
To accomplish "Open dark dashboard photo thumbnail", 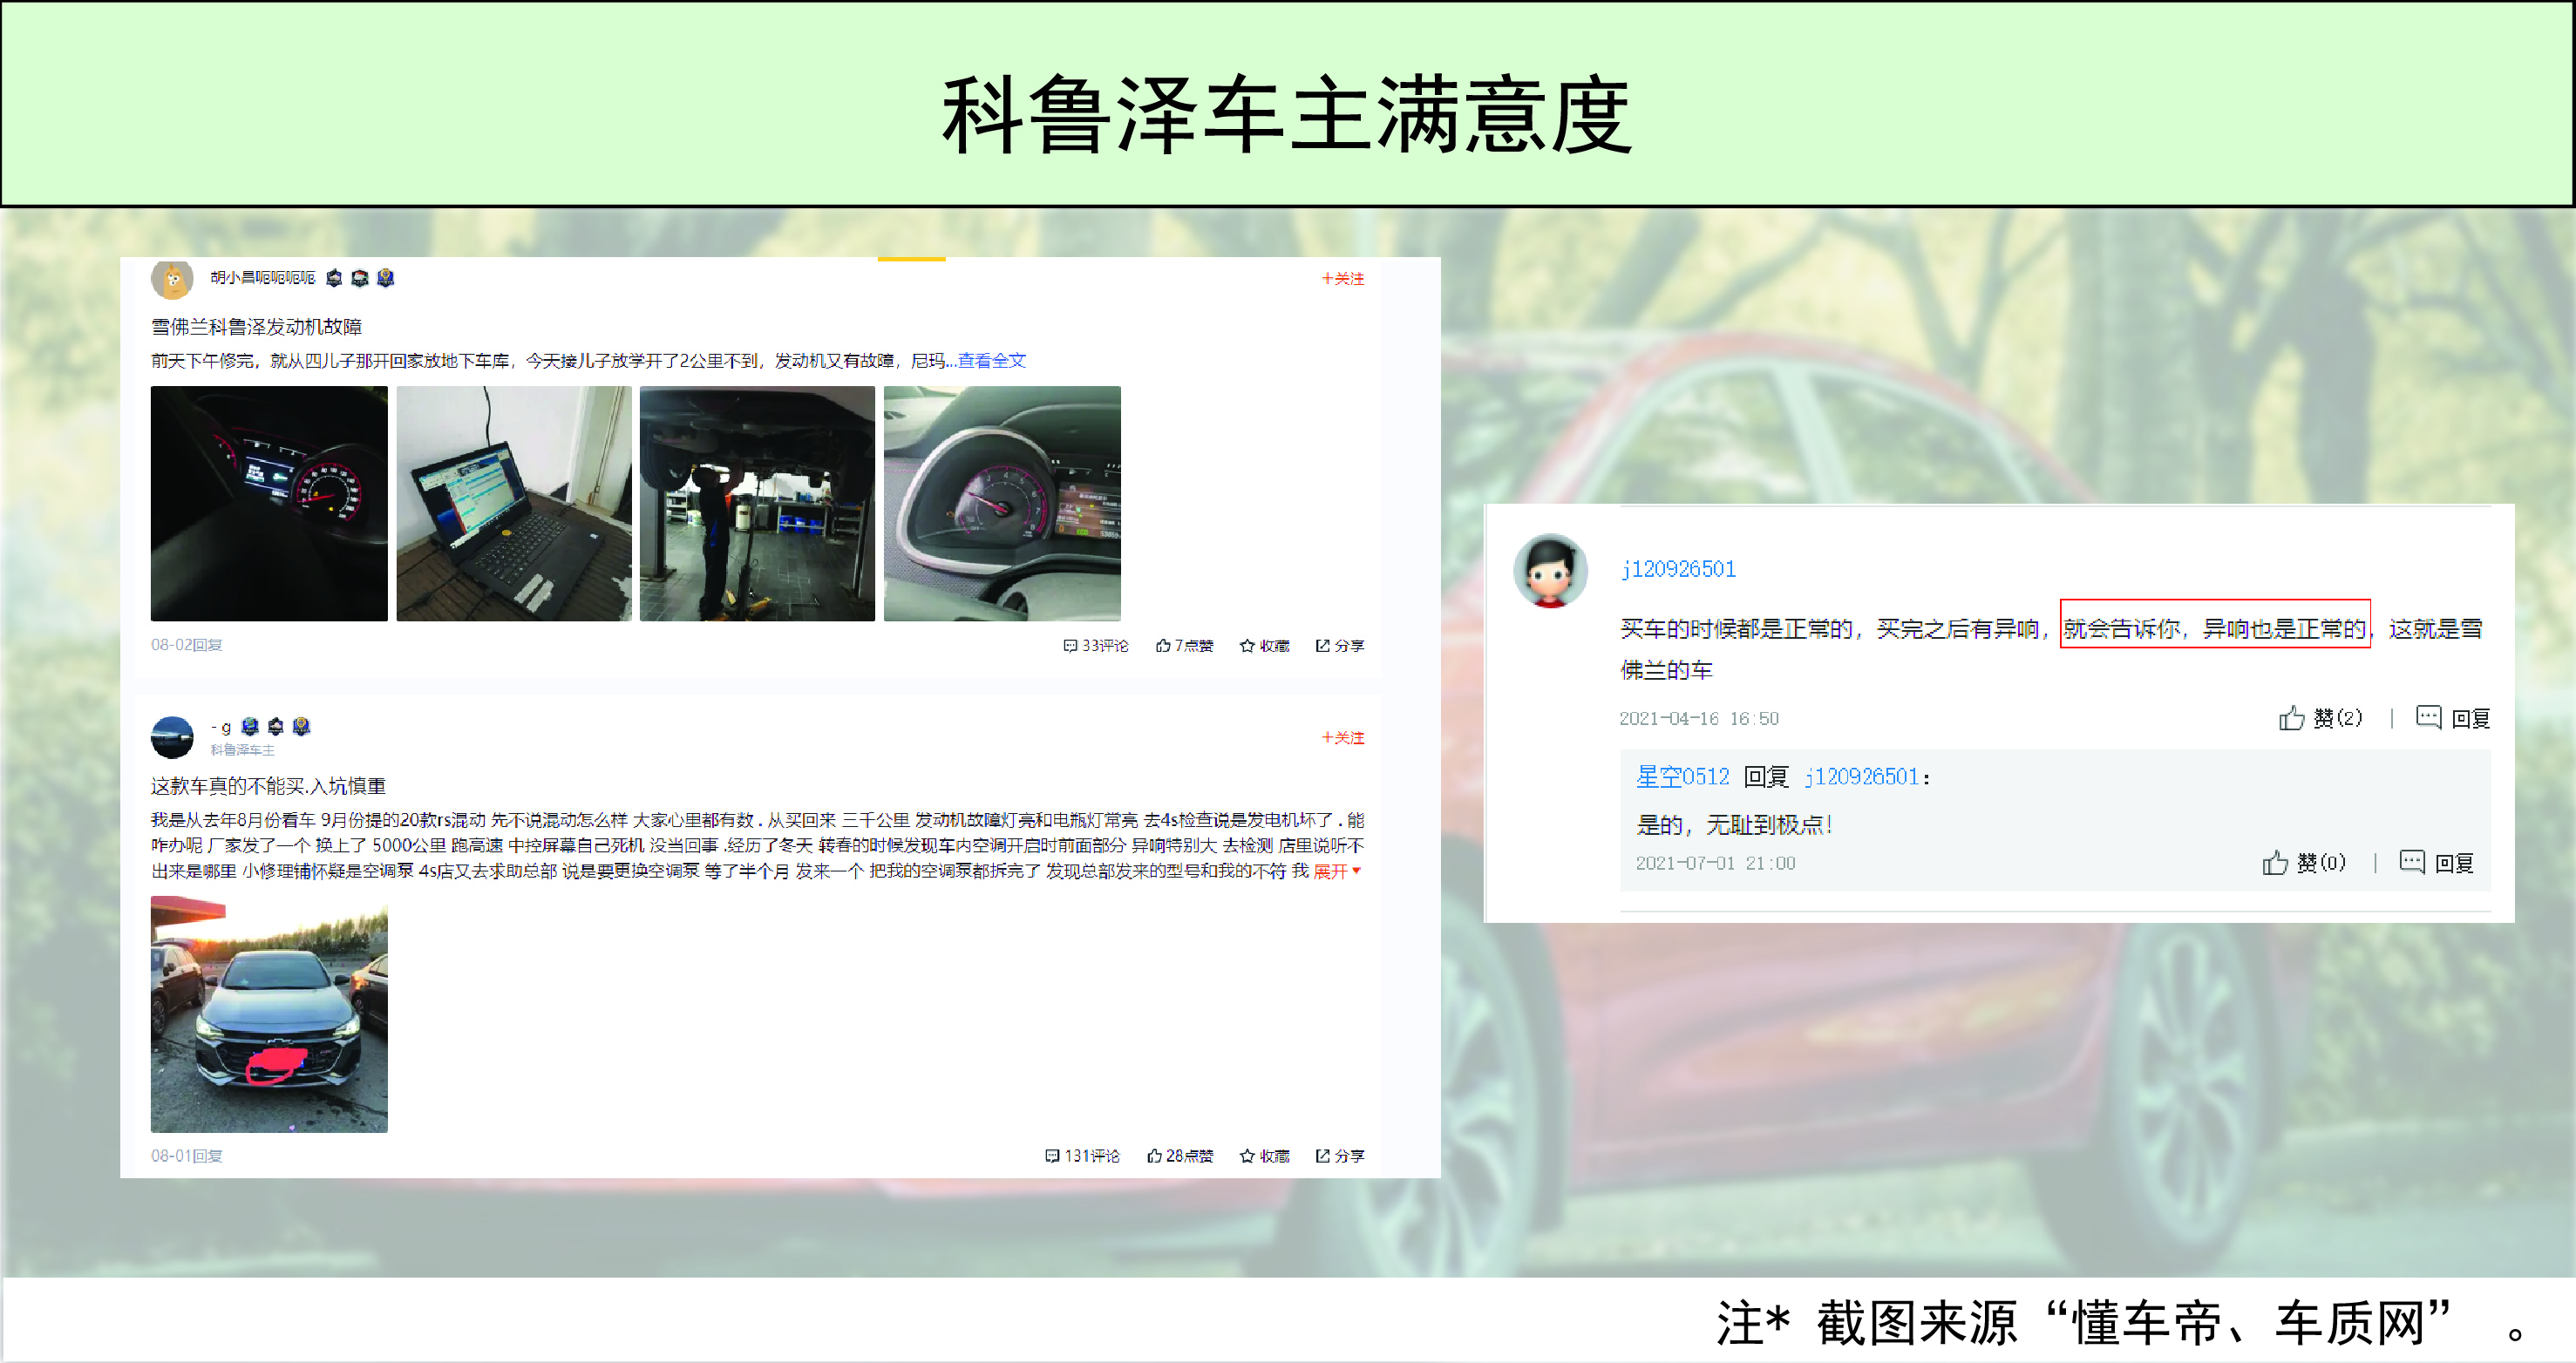I will [x=269, y=503].
